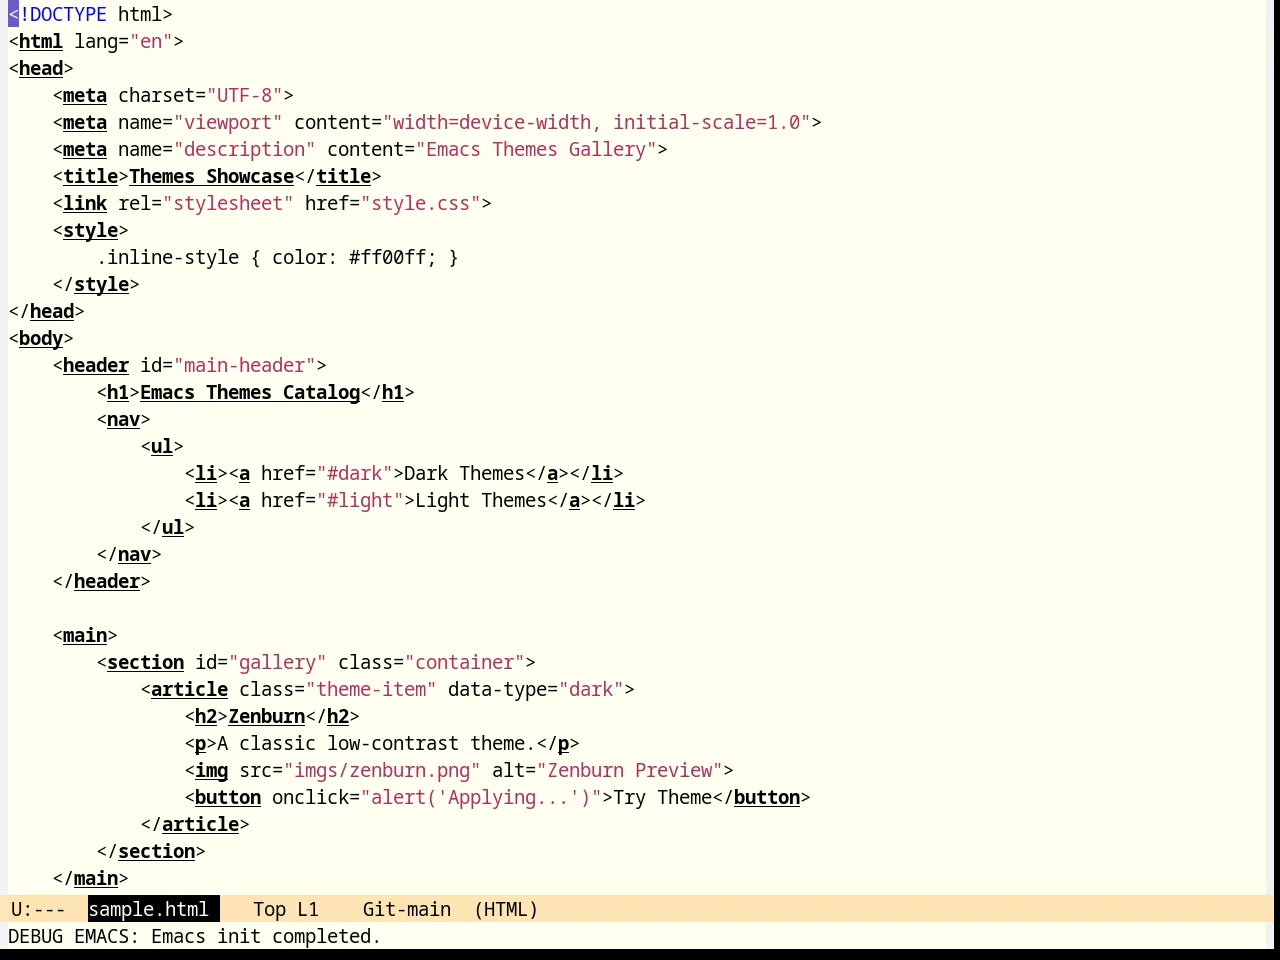Click the Light Themes link text

pyautogui.click(x=481, y=500)
